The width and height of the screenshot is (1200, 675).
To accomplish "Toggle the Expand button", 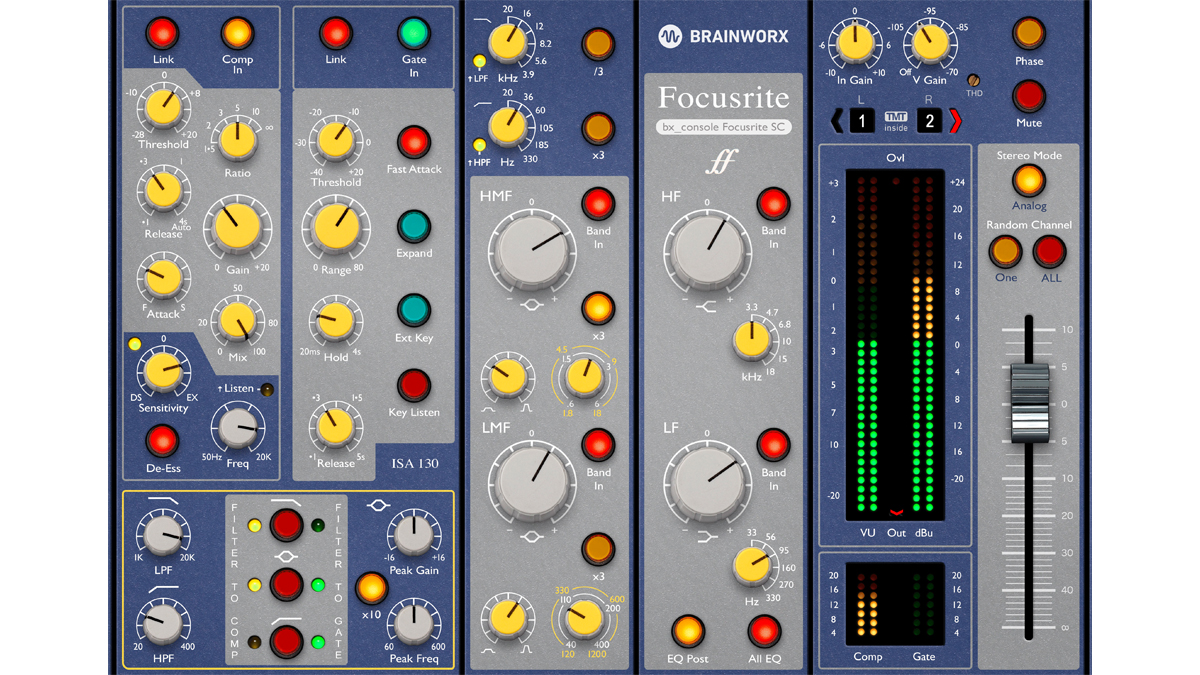I will pos(414,227).
